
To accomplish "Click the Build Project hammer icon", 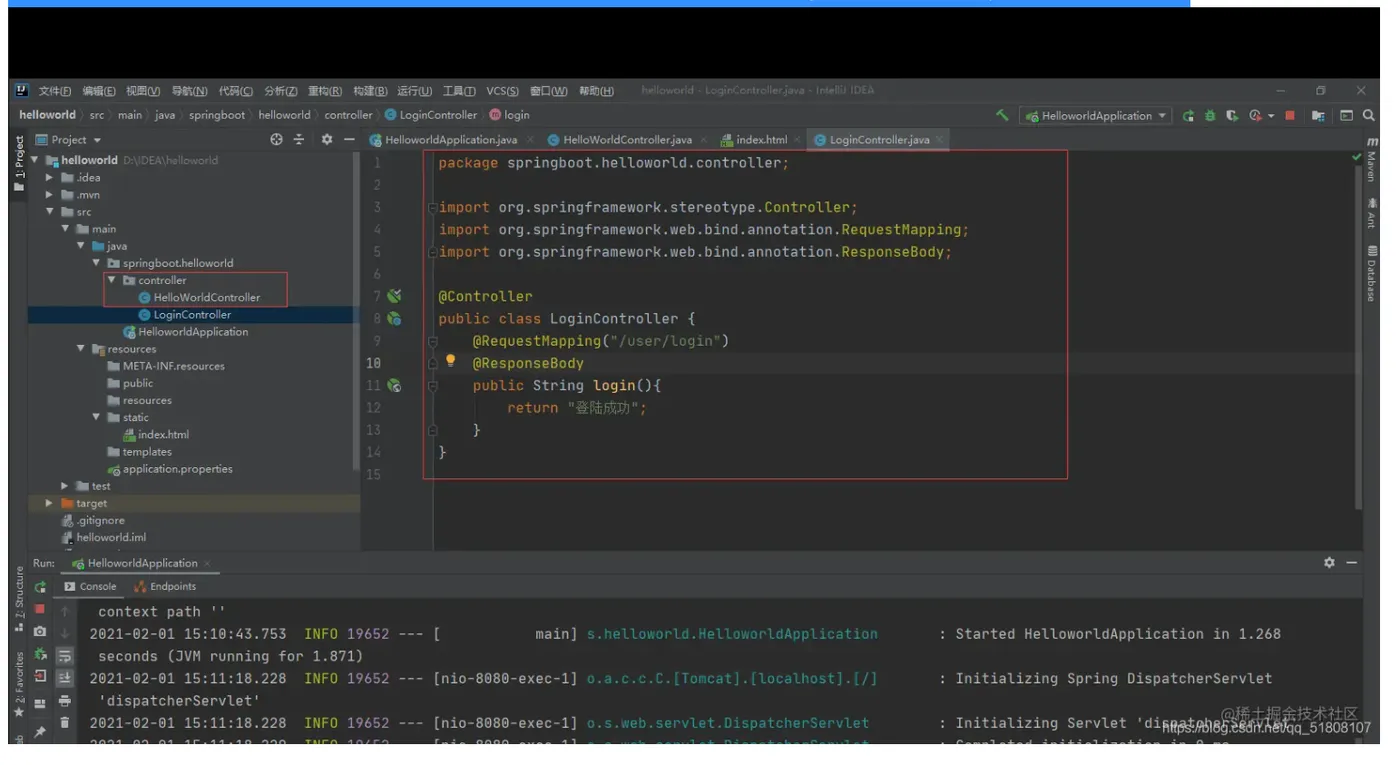I will pyautogui.click(x=1002, y=116).
